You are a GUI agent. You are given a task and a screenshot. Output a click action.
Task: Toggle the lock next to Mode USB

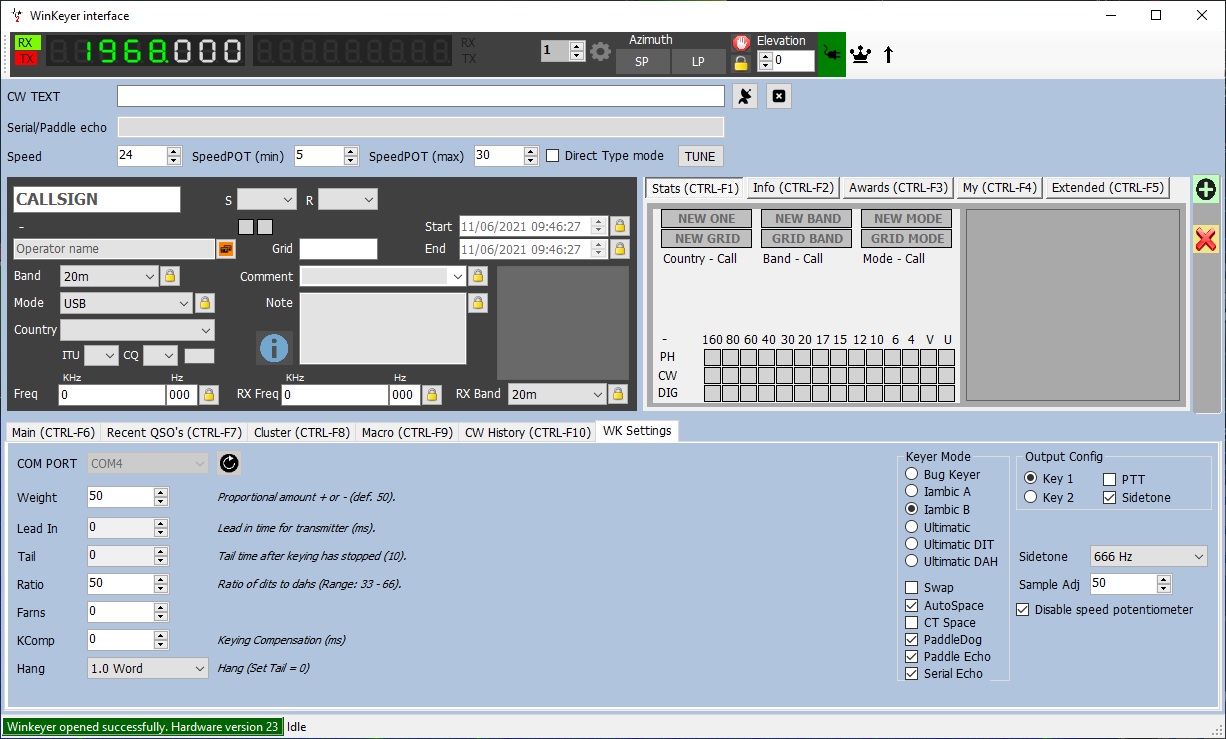coord(205,302)
